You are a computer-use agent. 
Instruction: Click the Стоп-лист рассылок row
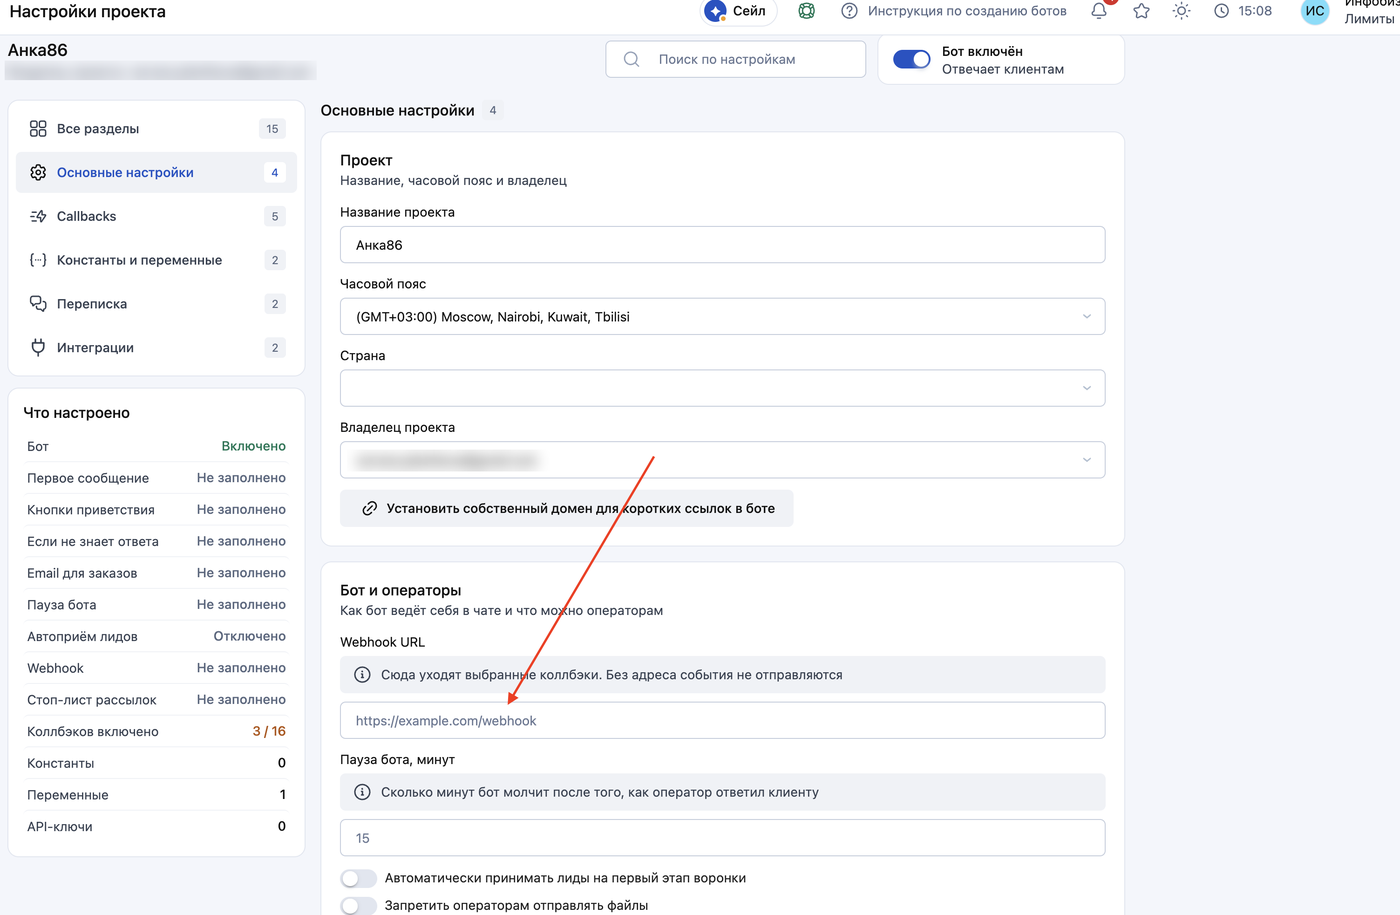[156, 700]
